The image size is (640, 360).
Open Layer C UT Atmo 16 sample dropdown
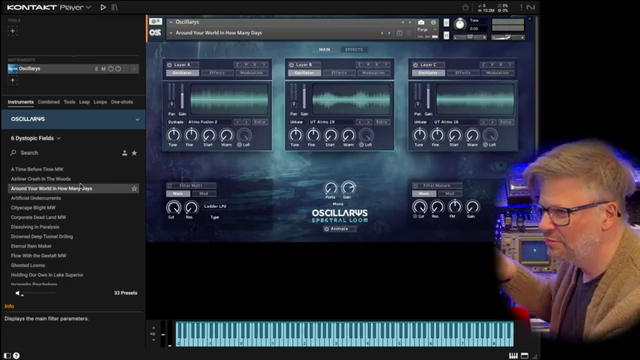point(455,122)
